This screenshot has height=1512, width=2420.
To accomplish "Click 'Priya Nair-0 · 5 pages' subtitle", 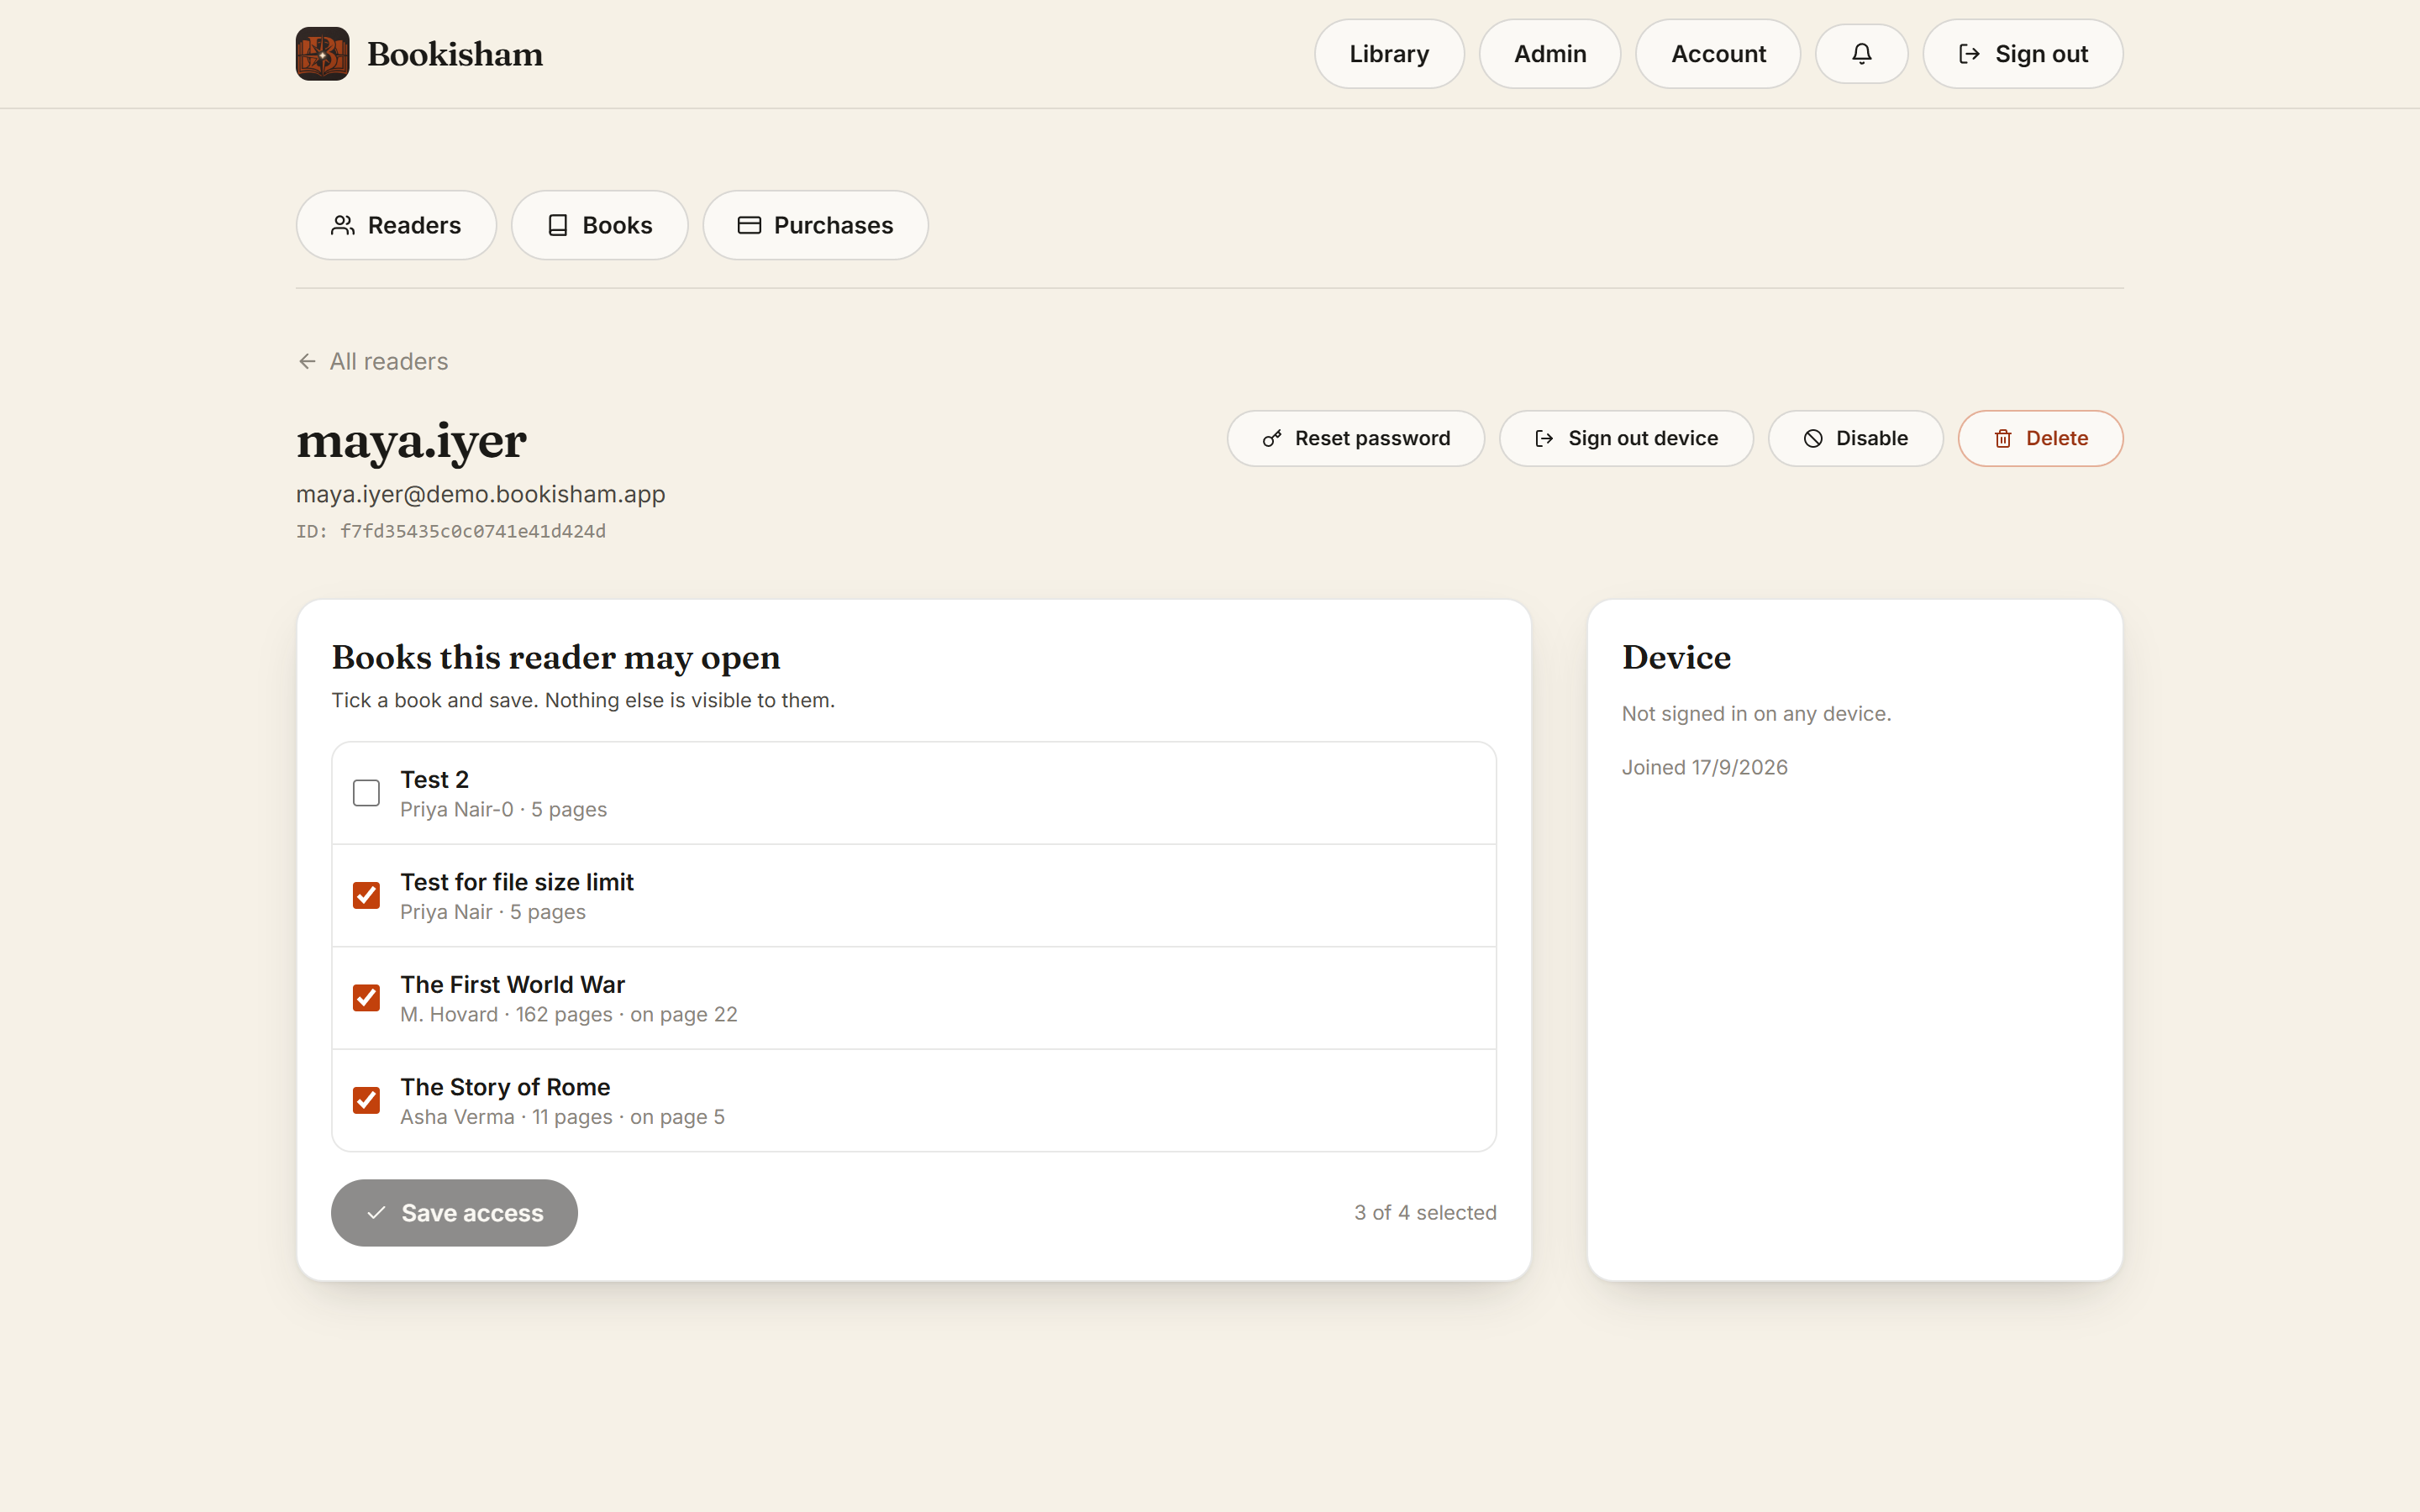I will click(503, 809).
